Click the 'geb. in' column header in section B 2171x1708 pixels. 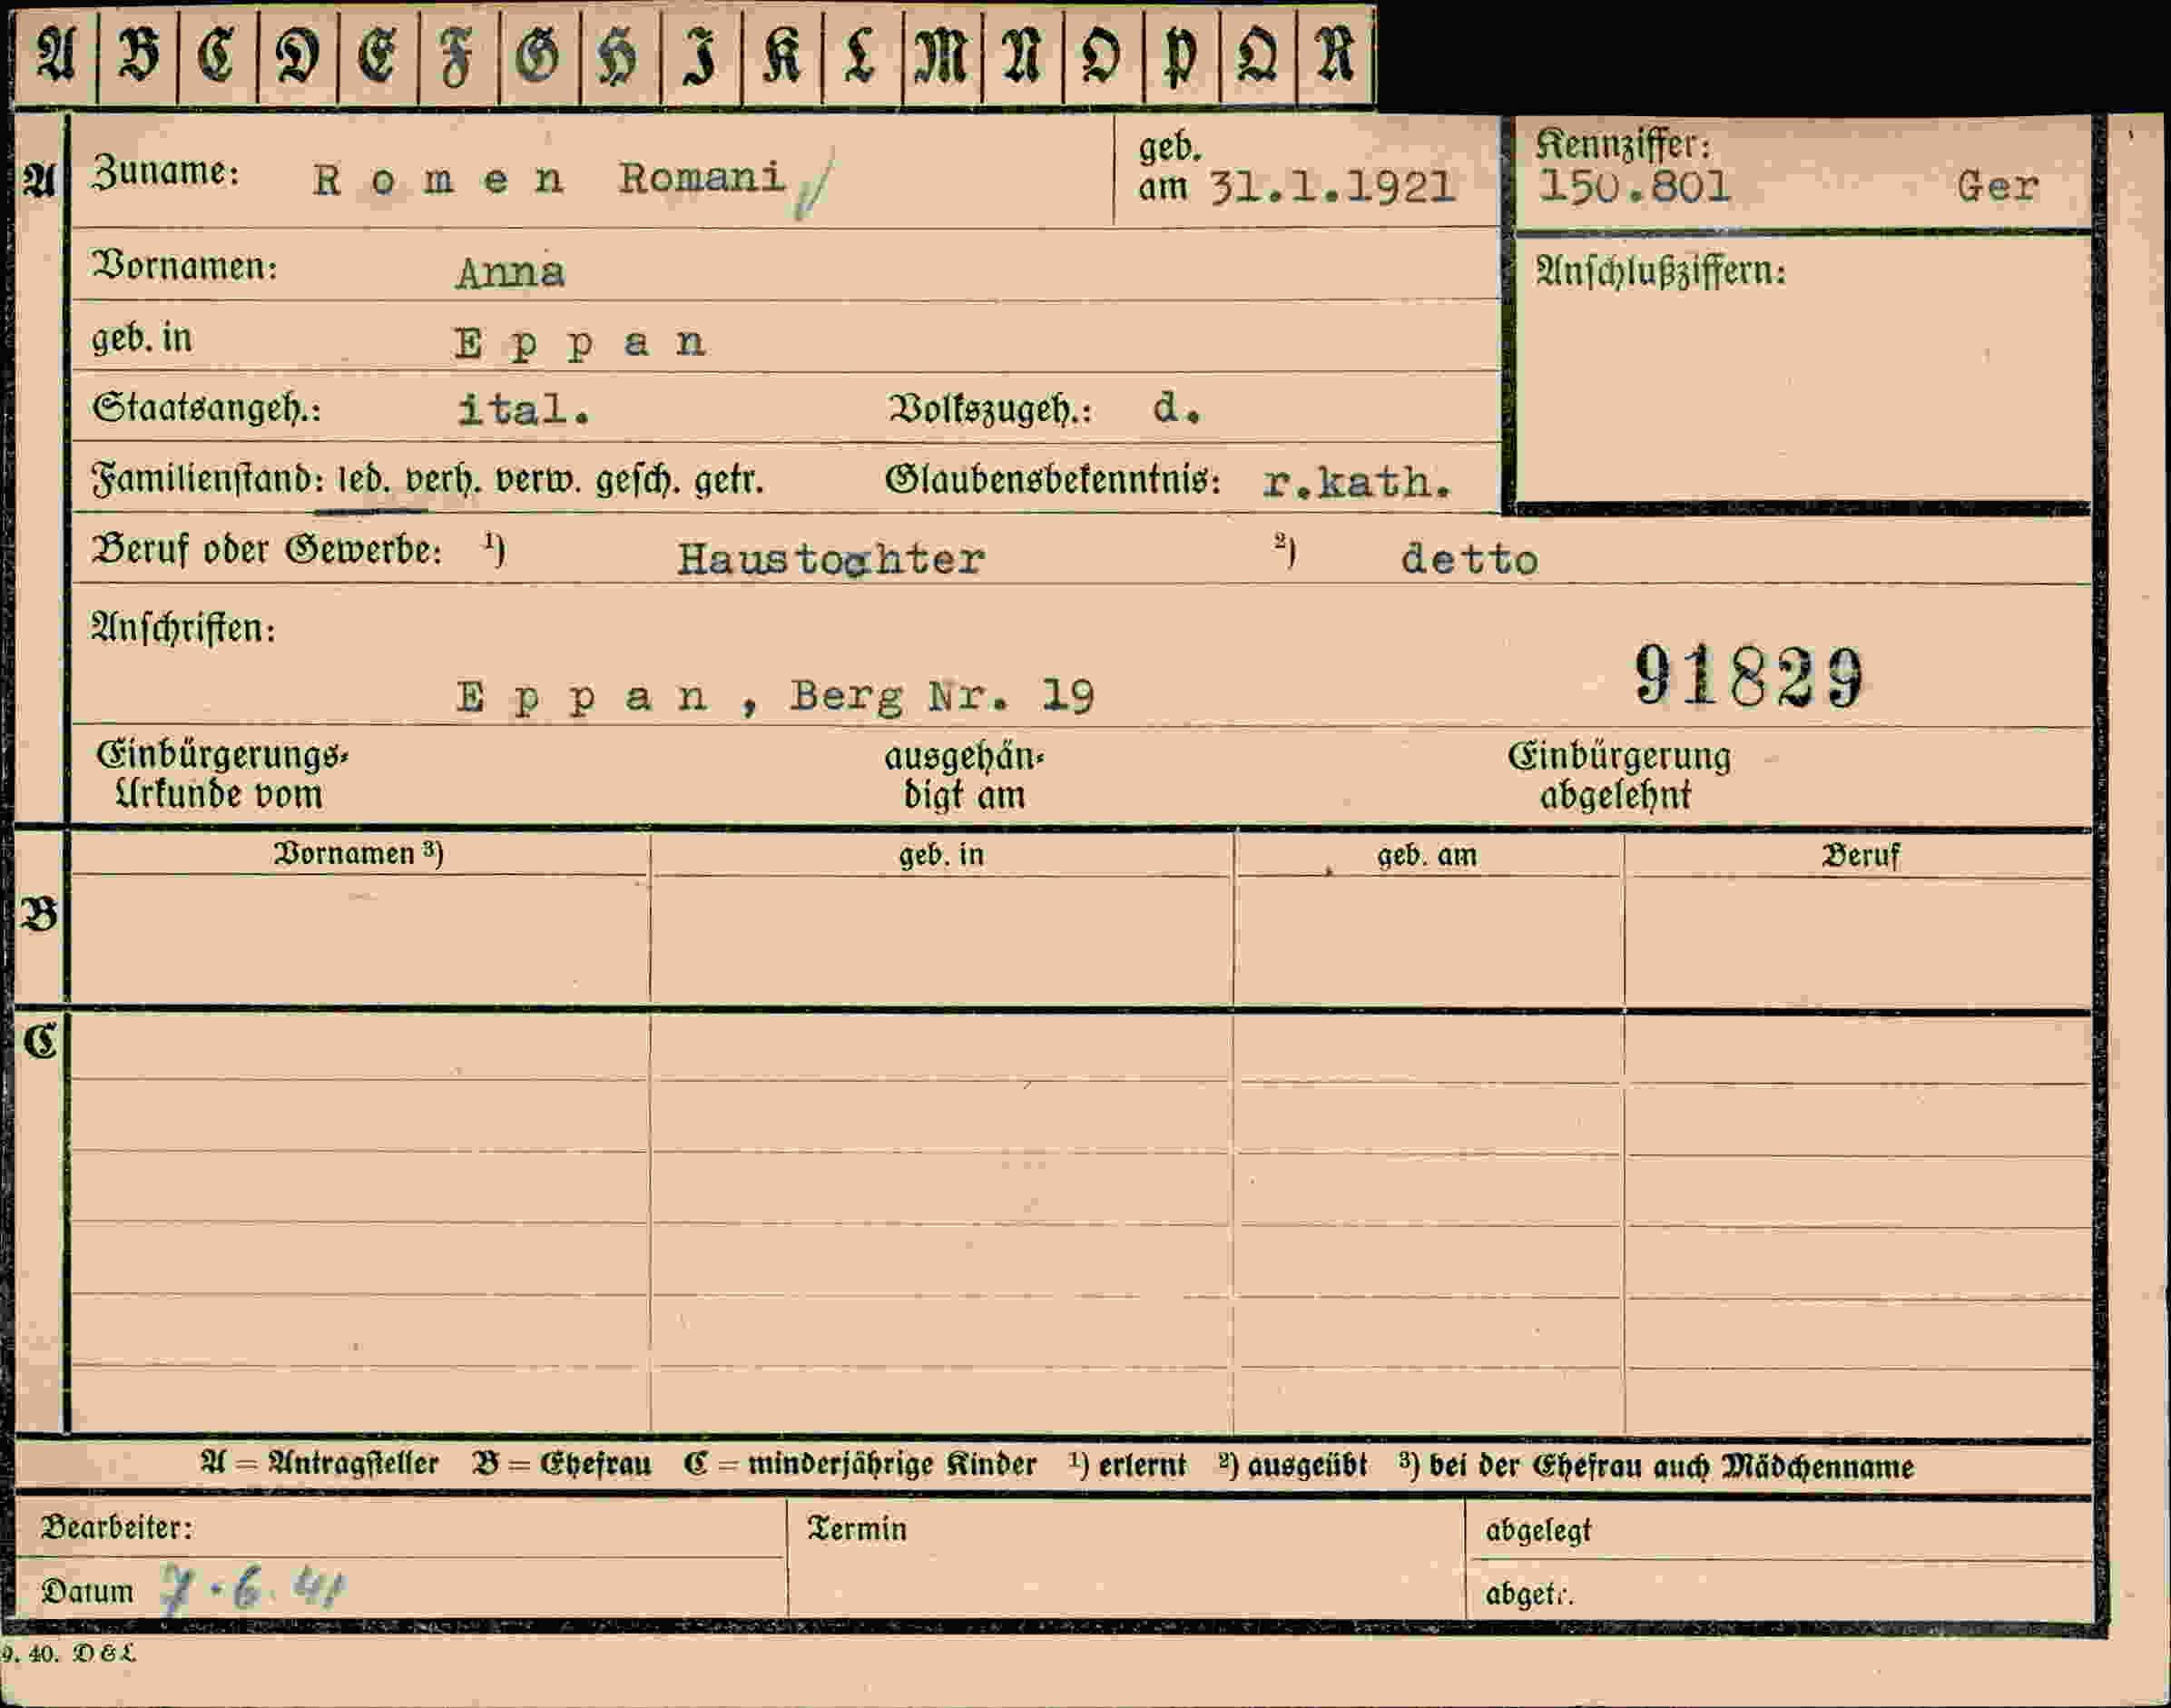tap(941, 855)
